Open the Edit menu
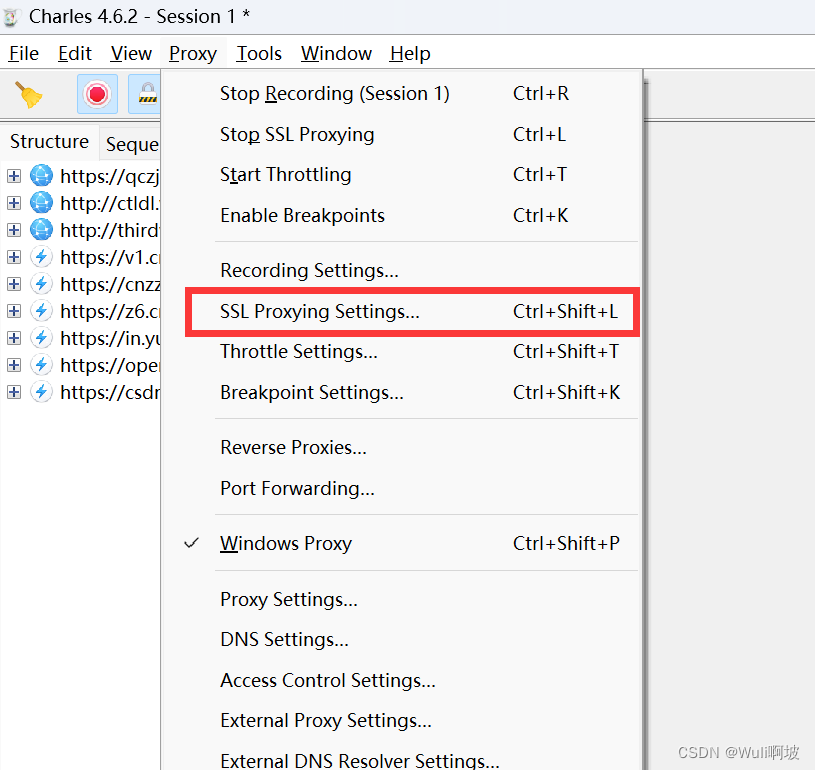Image resolution: width=815 pixels, height=770 pixels. click(x=75, y=54)
